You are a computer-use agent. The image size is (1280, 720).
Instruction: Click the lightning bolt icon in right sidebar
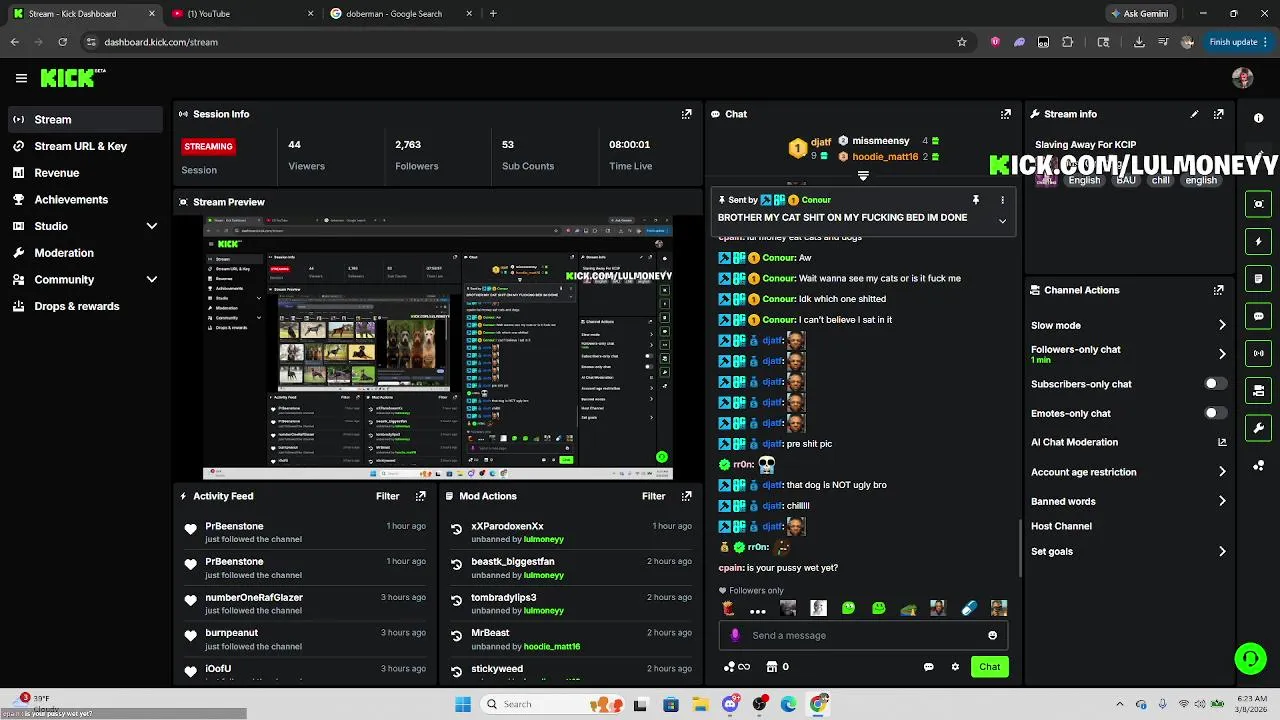point(1258,241)
